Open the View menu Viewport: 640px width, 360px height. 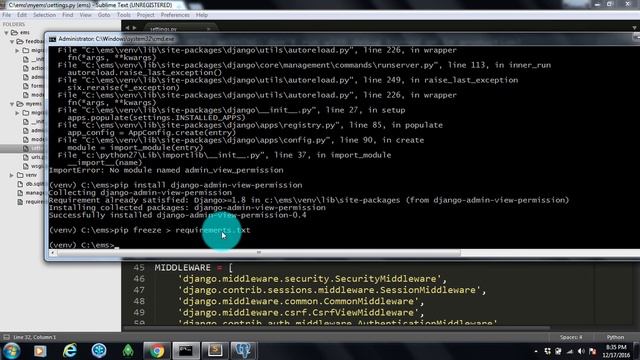click(x=85, y=15)
